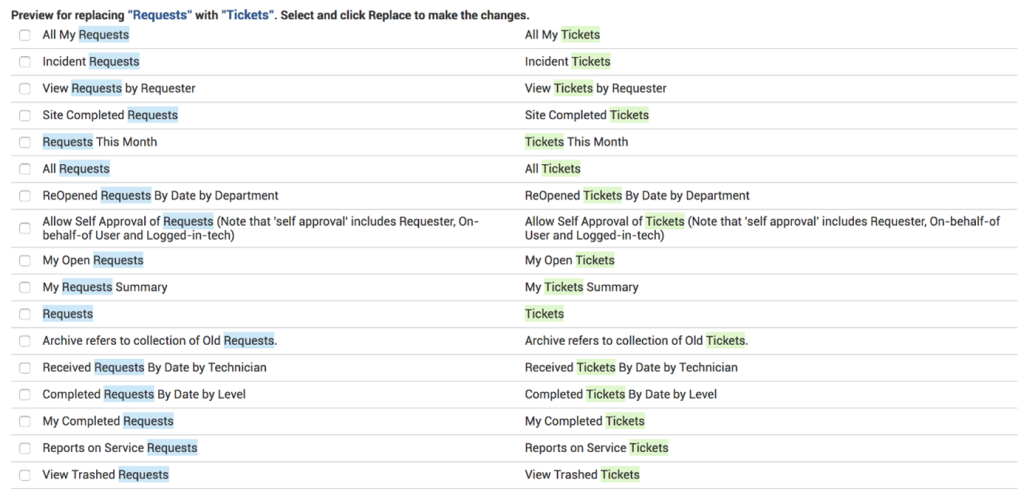
Task: Click the preview text All My Tickets
Action: 562,35
